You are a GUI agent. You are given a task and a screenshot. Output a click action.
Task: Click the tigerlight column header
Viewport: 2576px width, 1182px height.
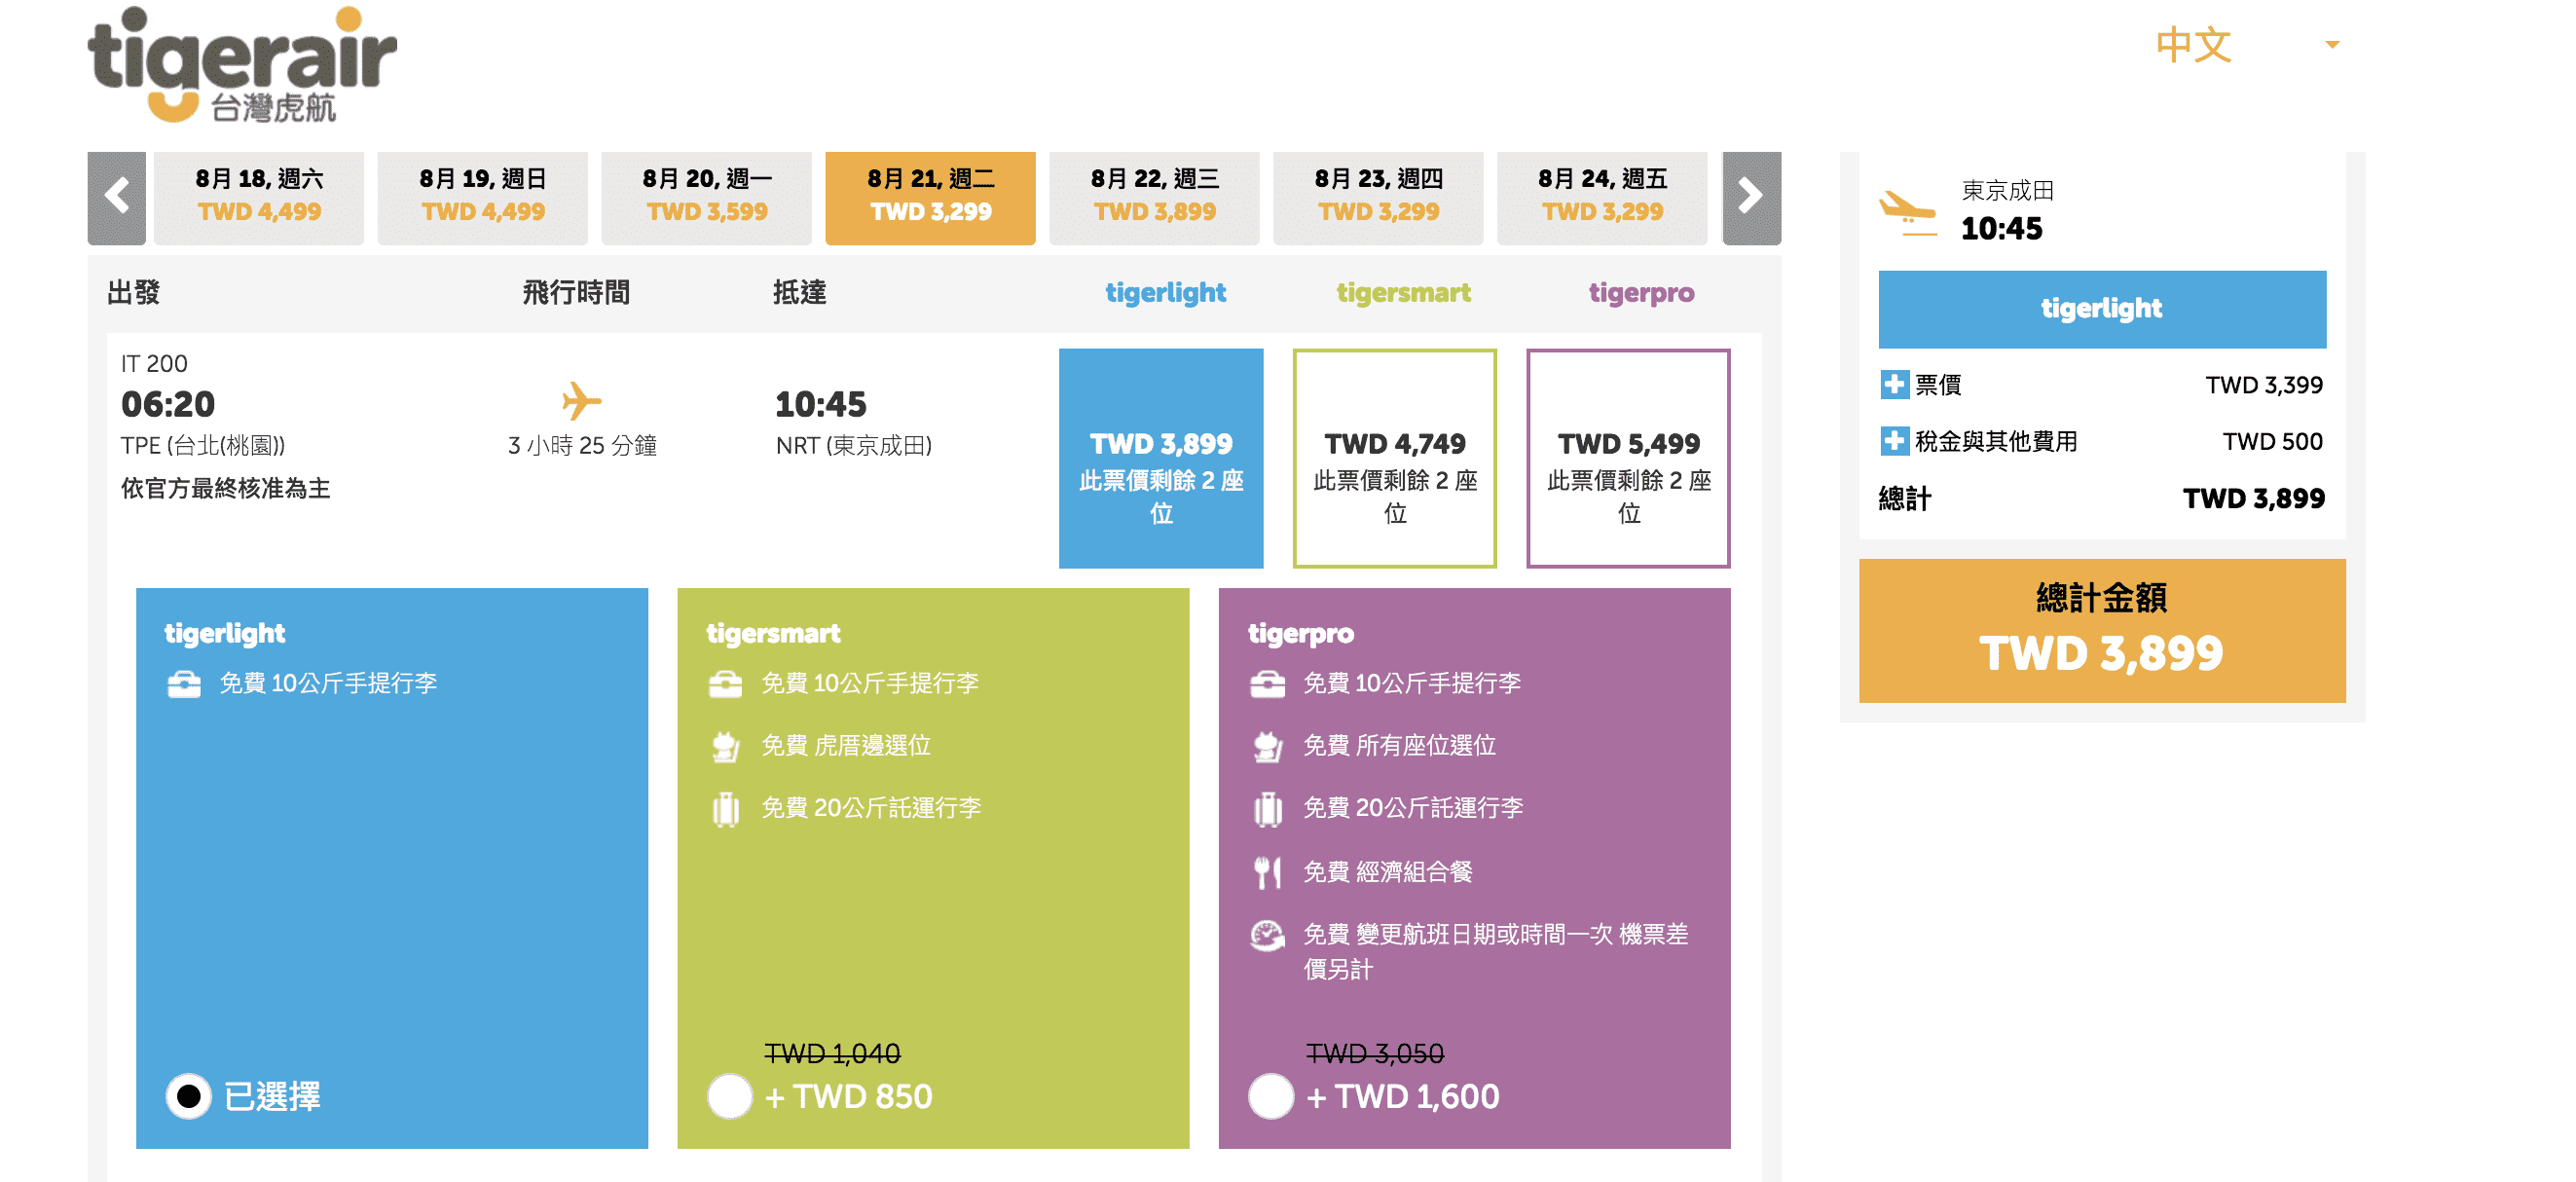tap(1165, 293)
